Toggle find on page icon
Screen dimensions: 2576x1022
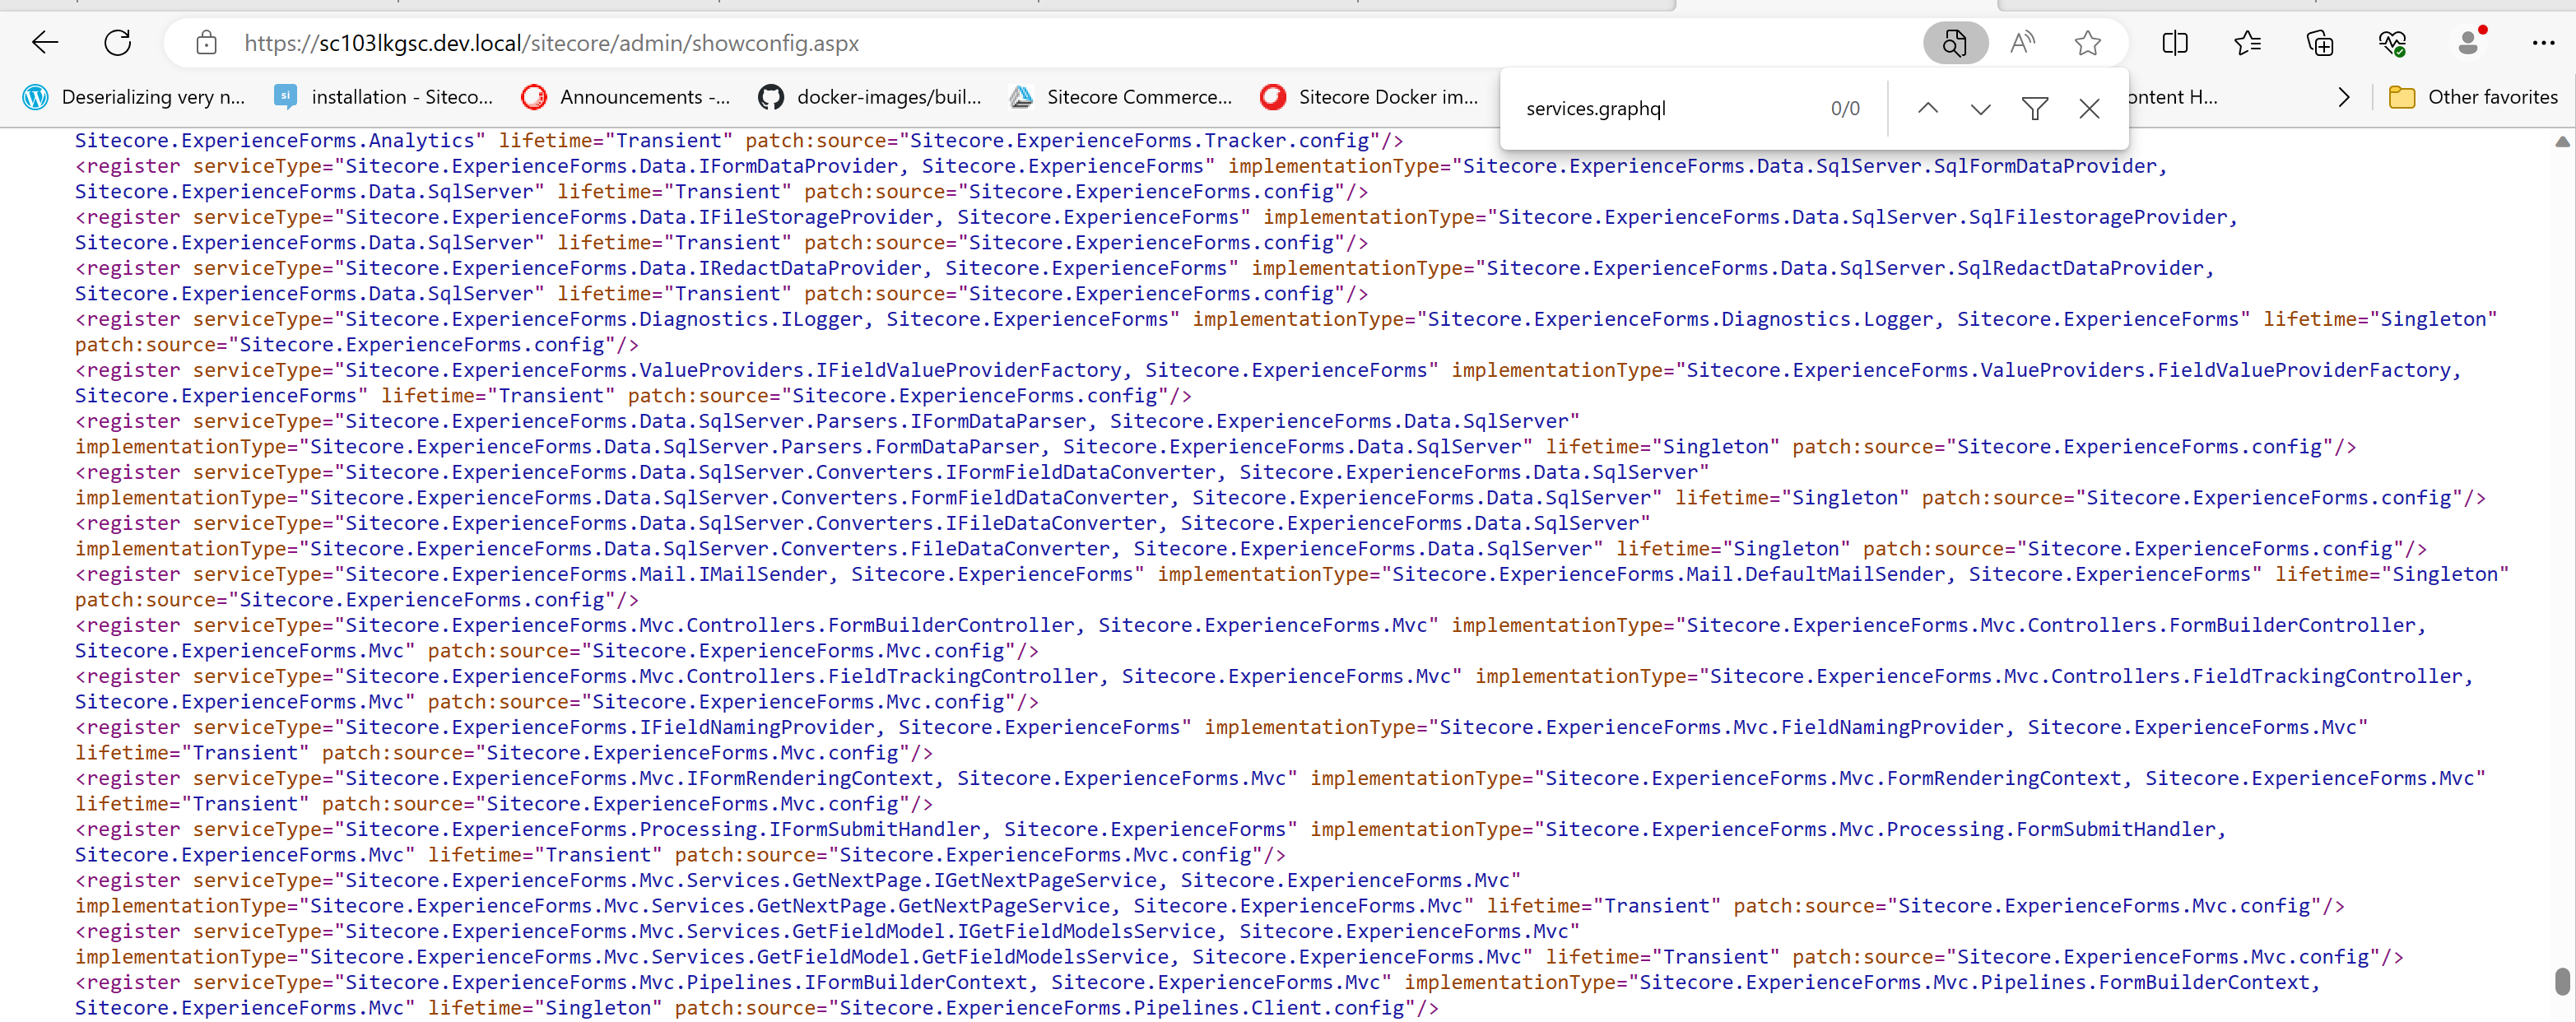pyautogui.click(x=1954, y=43)
